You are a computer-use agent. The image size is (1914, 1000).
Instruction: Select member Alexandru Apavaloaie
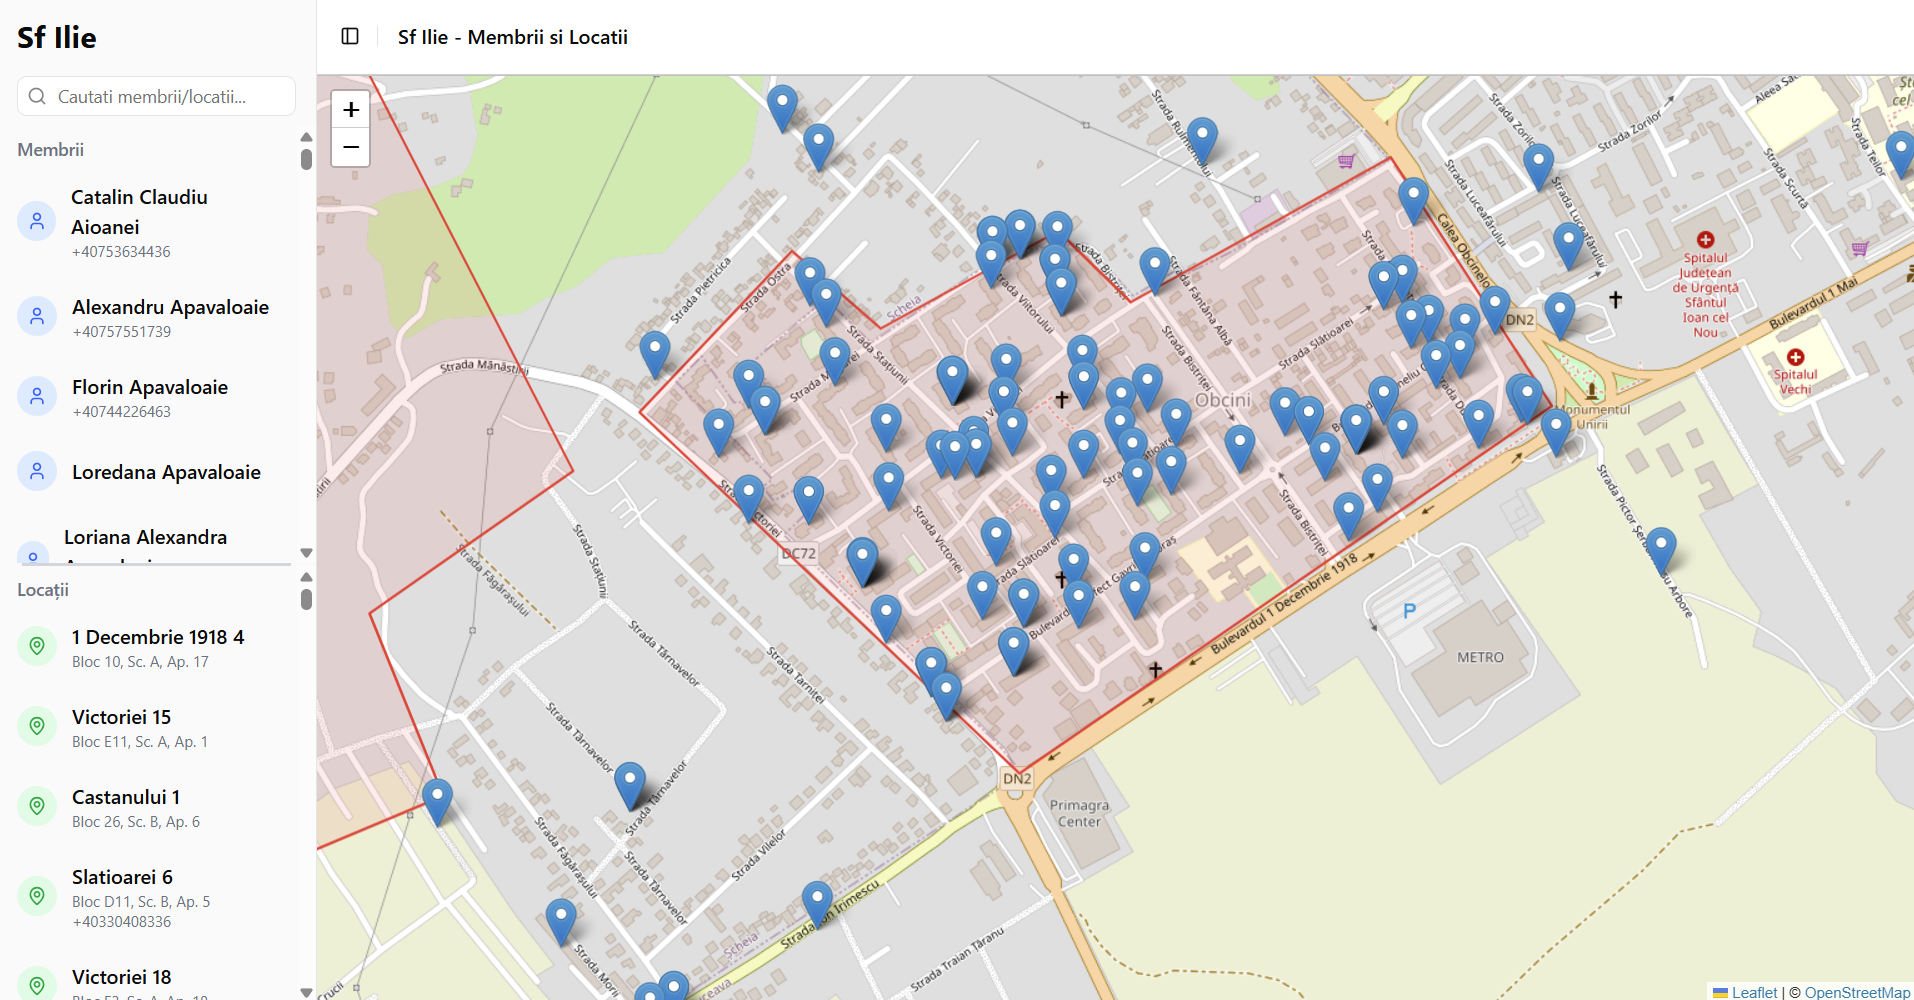tap(170, 317)
